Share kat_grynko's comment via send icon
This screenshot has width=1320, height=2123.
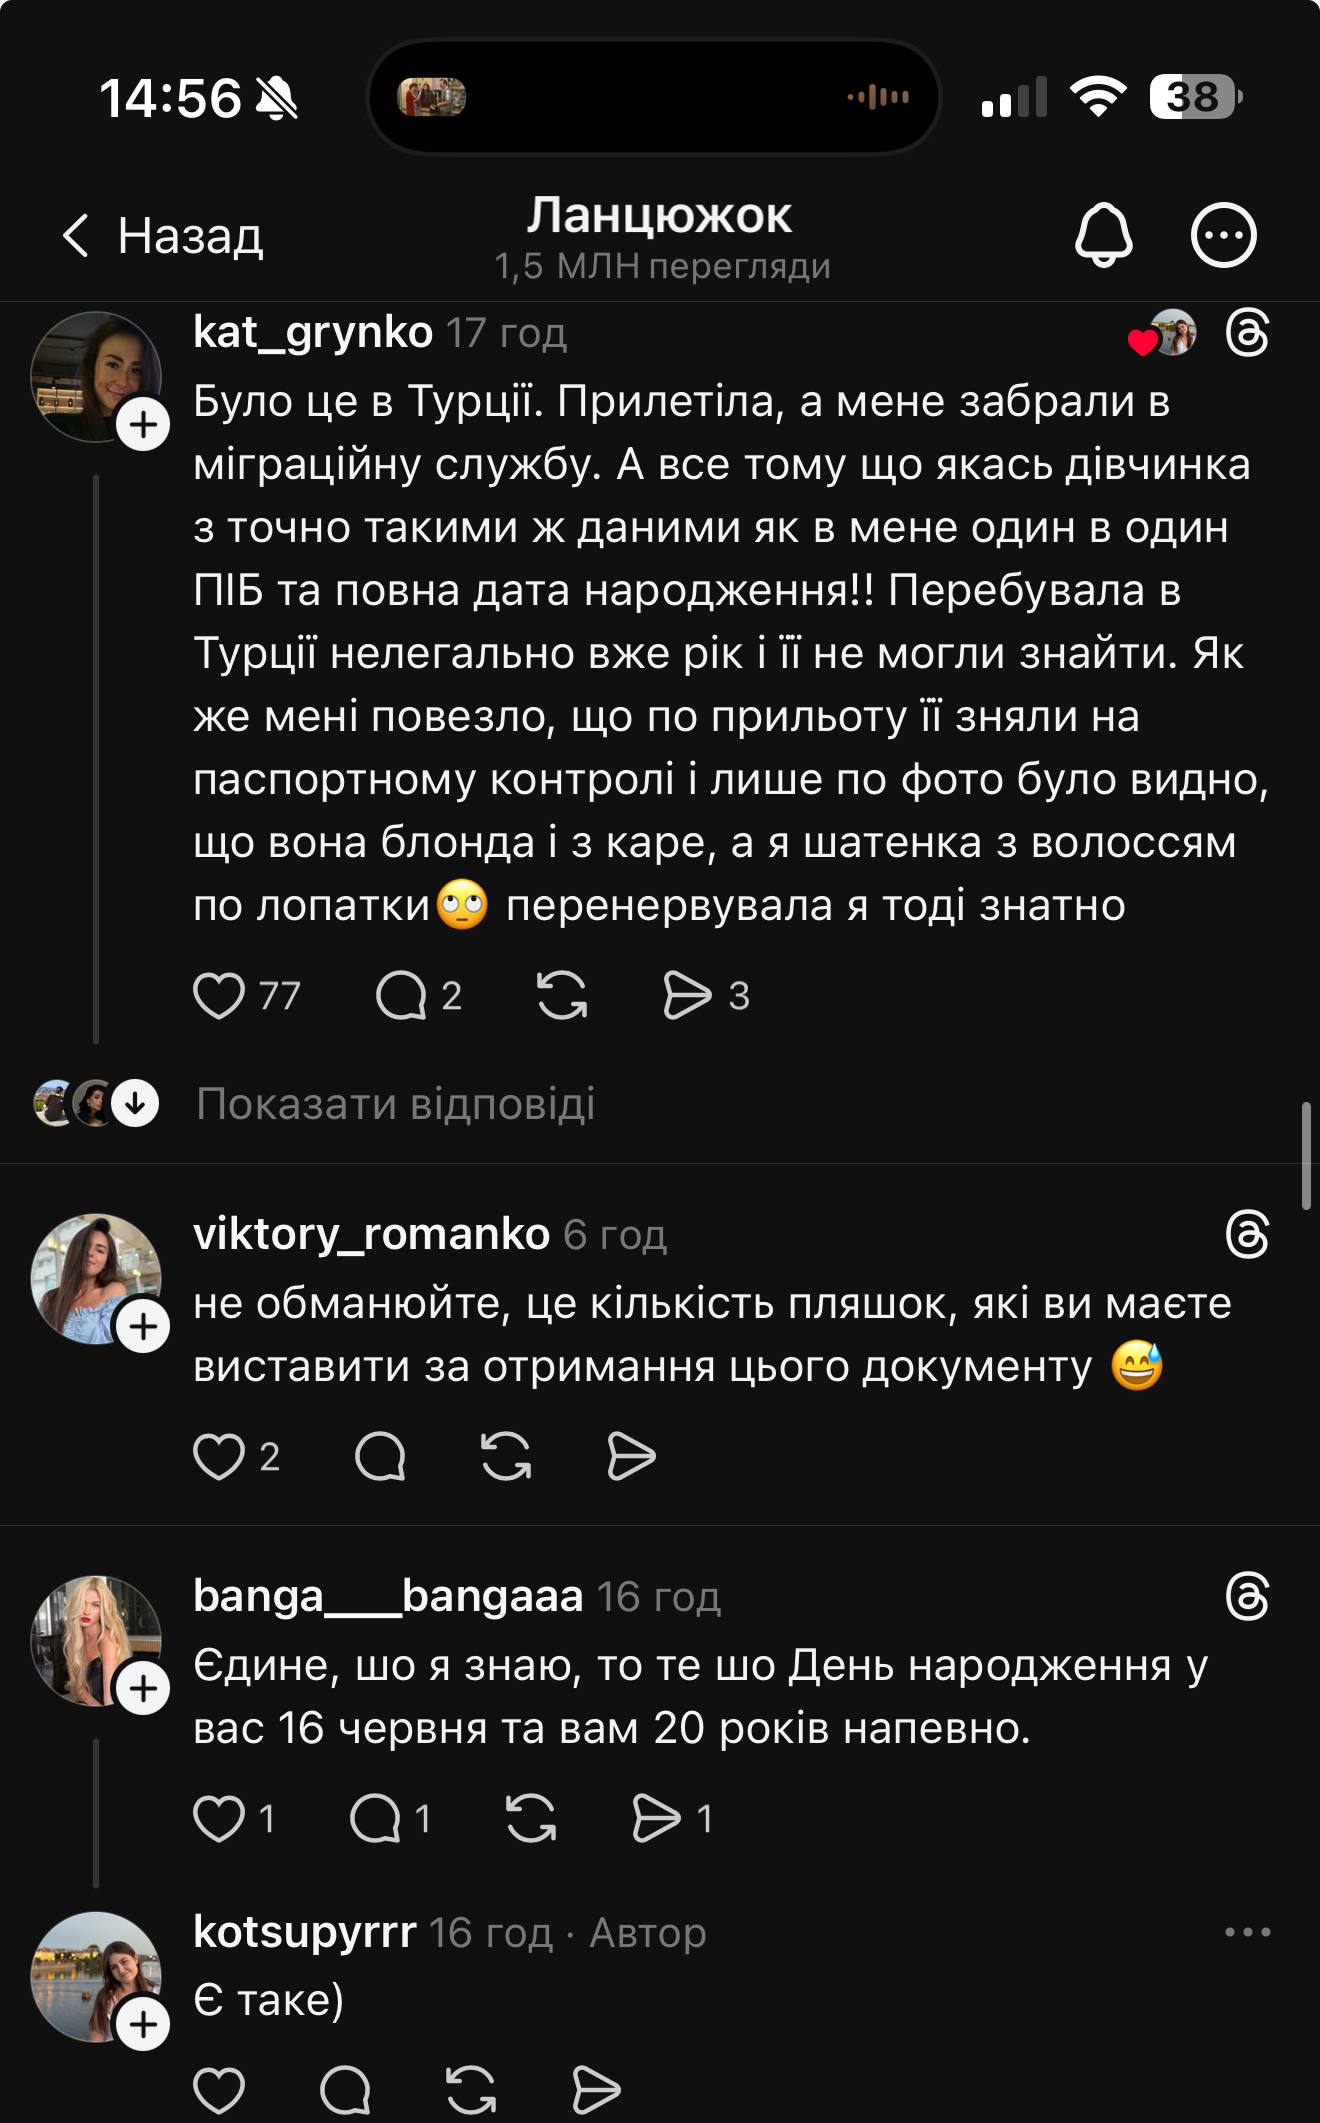click(687, 996)
